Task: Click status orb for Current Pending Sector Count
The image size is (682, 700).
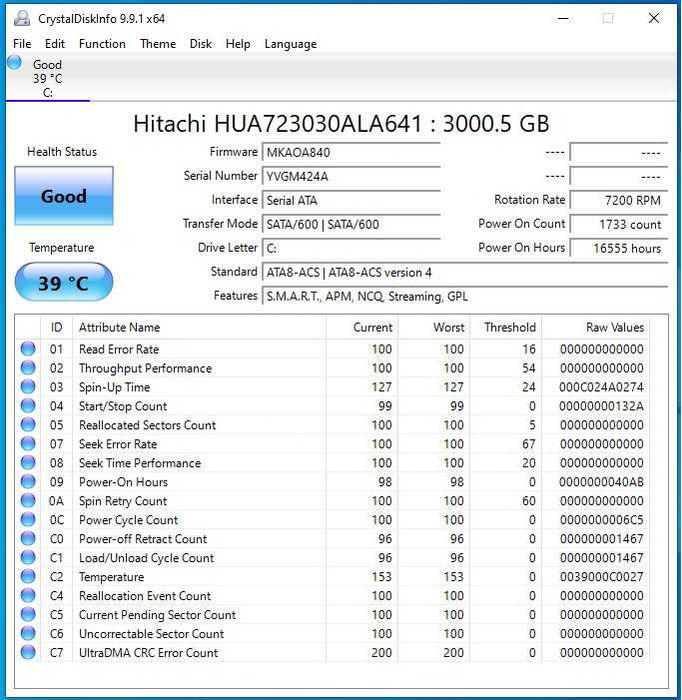Action: click(x=28, y=614)
